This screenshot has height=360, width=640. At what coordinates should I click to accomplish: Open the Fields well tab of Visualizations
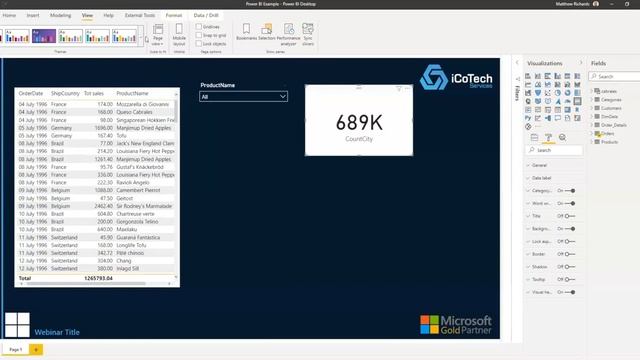coord(534,138)
